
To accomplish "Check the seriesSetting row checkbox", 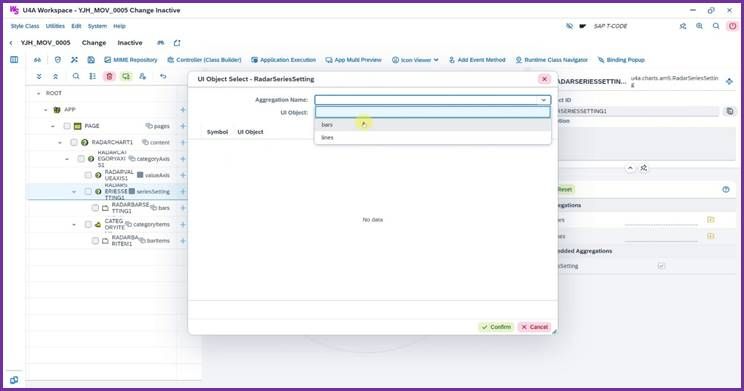I will click(88, 192).
